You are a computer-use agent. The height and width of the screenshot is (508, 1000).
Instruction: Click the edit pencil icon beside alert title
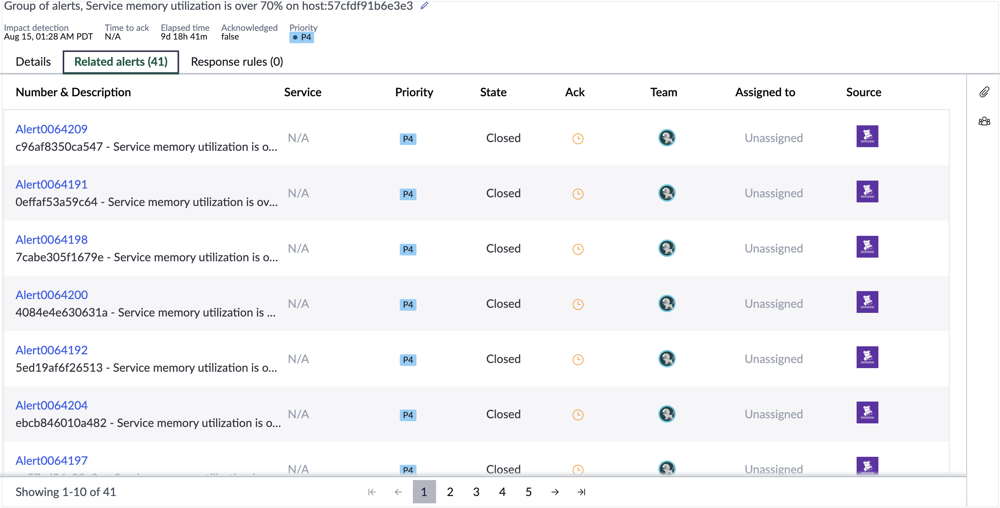click(425, 6)
